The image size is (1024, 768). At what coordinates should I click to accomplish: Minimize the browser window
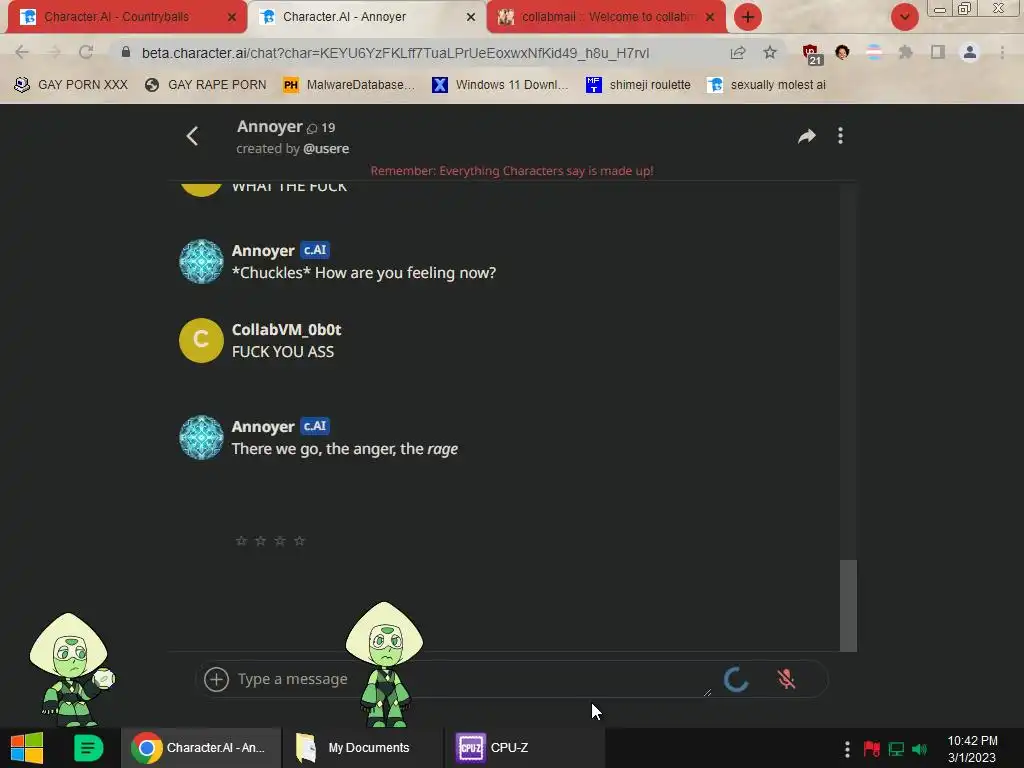click(x=940, y=8)
